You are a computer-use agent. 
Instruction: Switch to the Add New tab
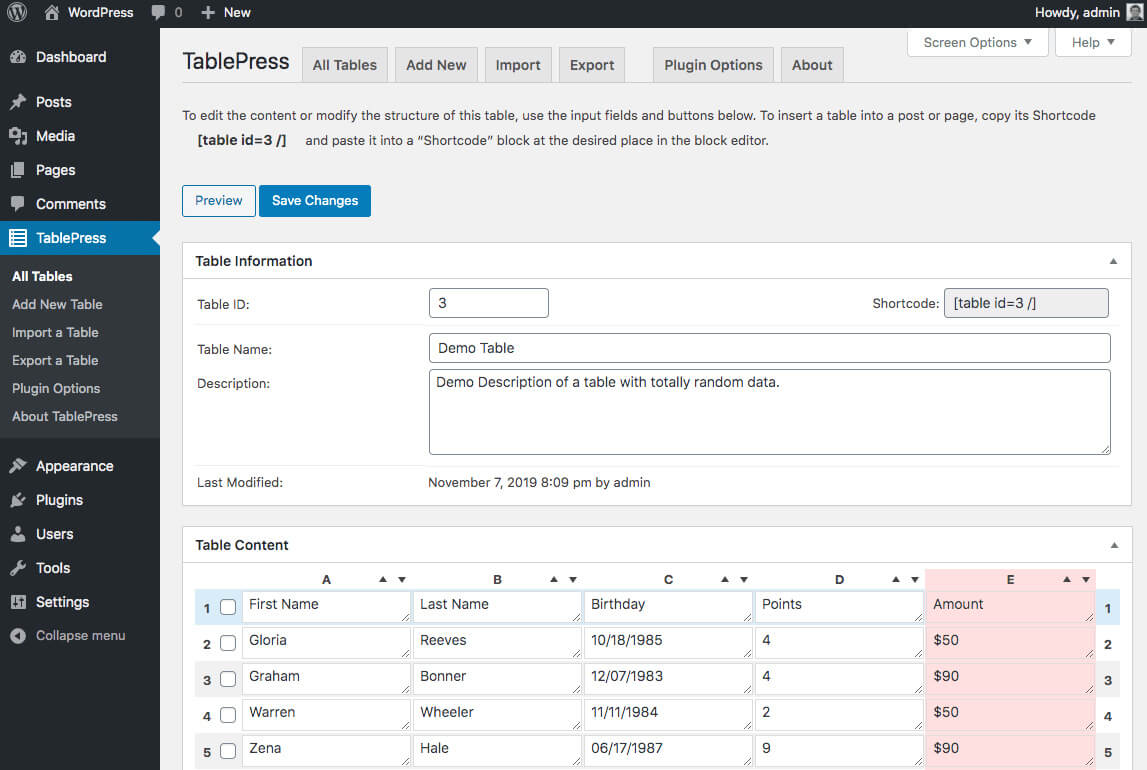[x=436, y=65]
